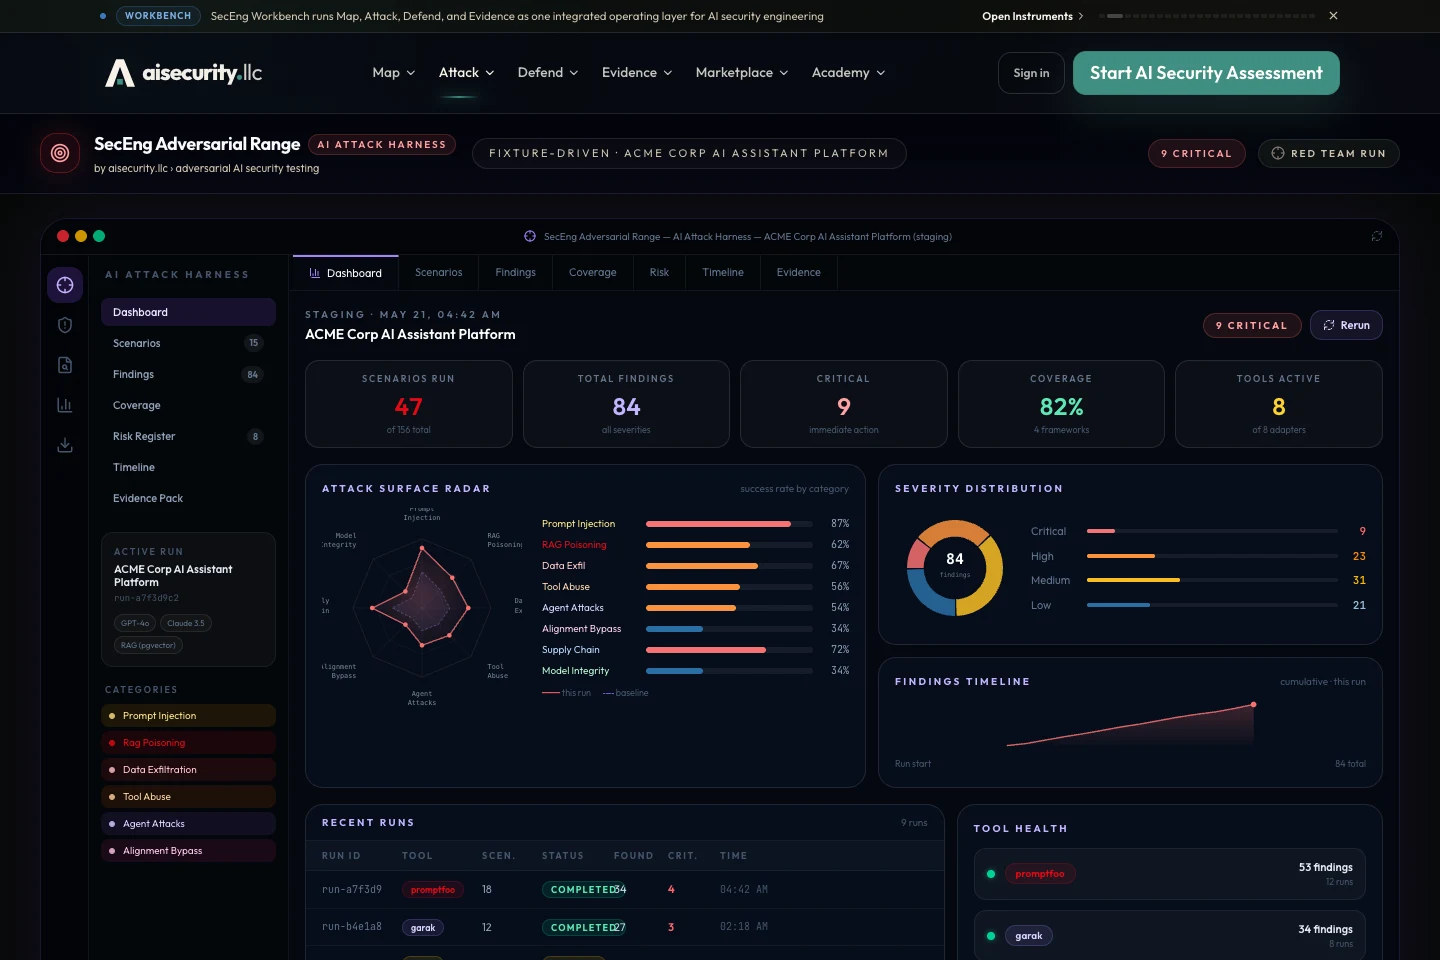Select the Data Exfiltration category
Image resolution: width=1440 pixels, height=960 pixels.
pos(188,770)
